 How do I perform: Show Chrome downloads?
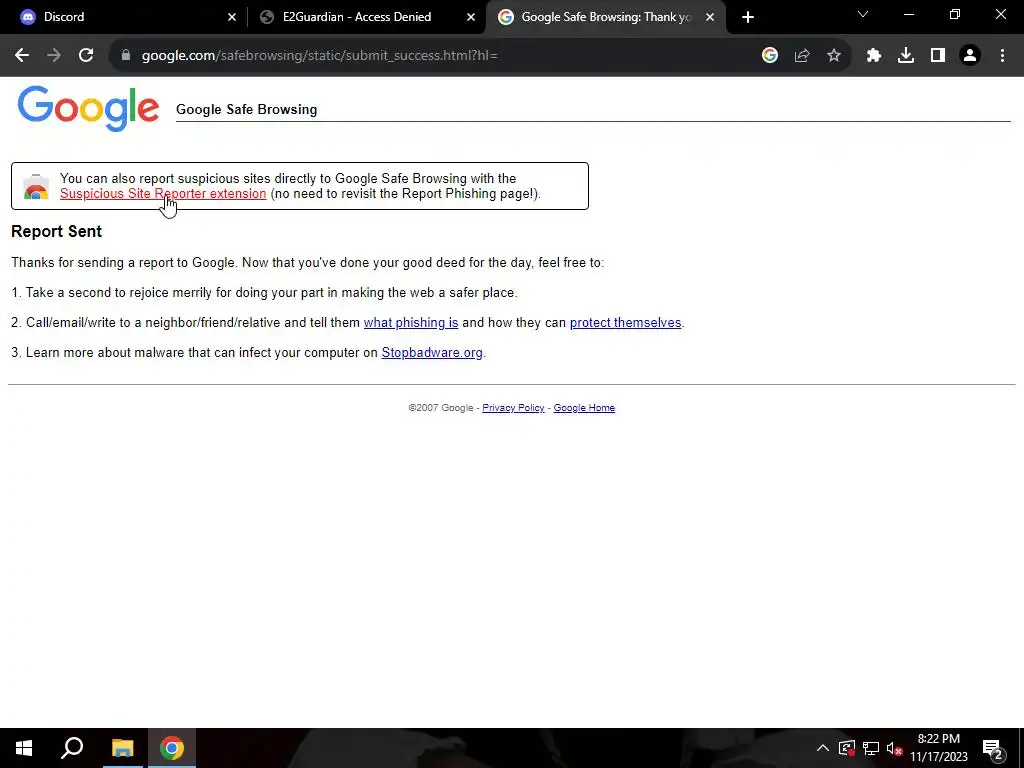(906, 56)
